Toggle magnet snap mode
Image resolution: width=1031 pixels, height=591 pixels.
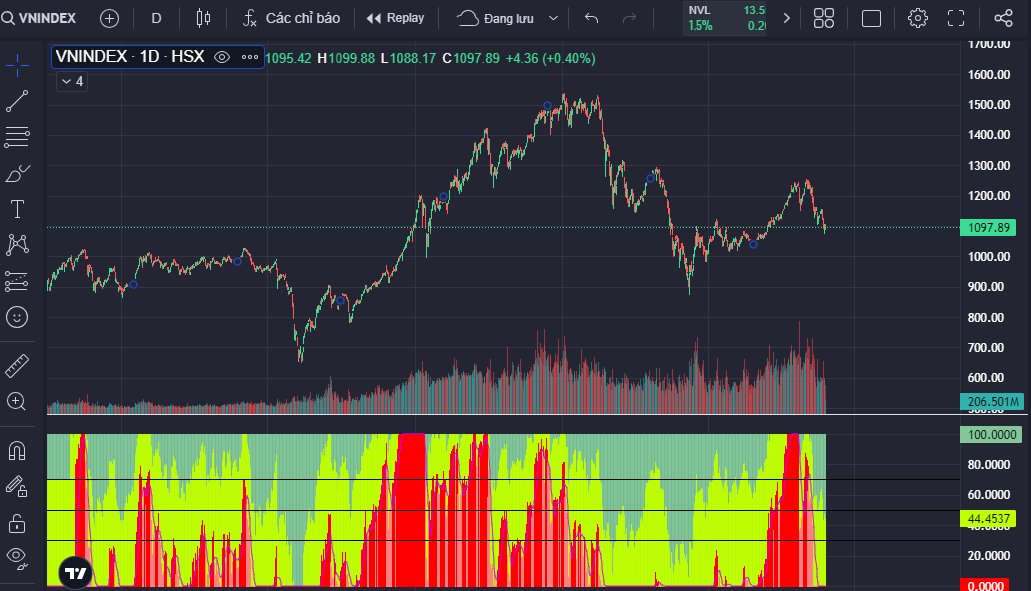point(17,450)
